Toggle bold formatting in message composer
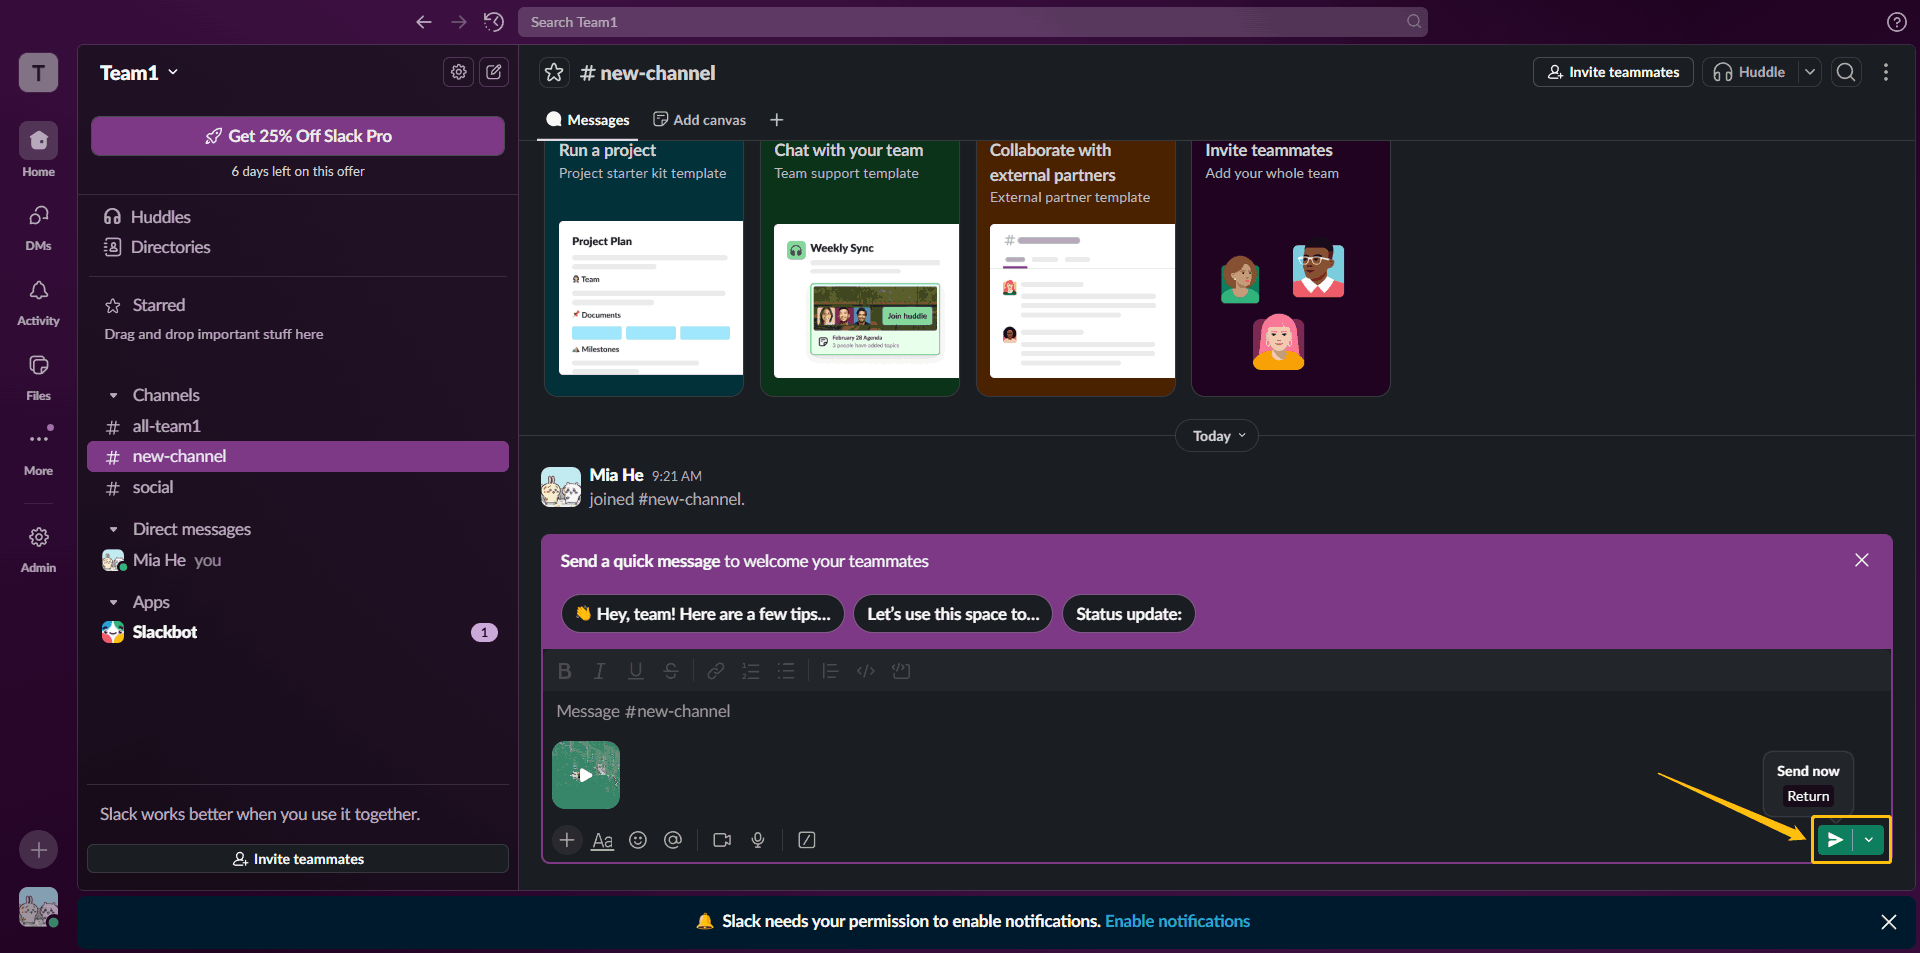This screenshot has width=1920, height=953. pos(565,671)
